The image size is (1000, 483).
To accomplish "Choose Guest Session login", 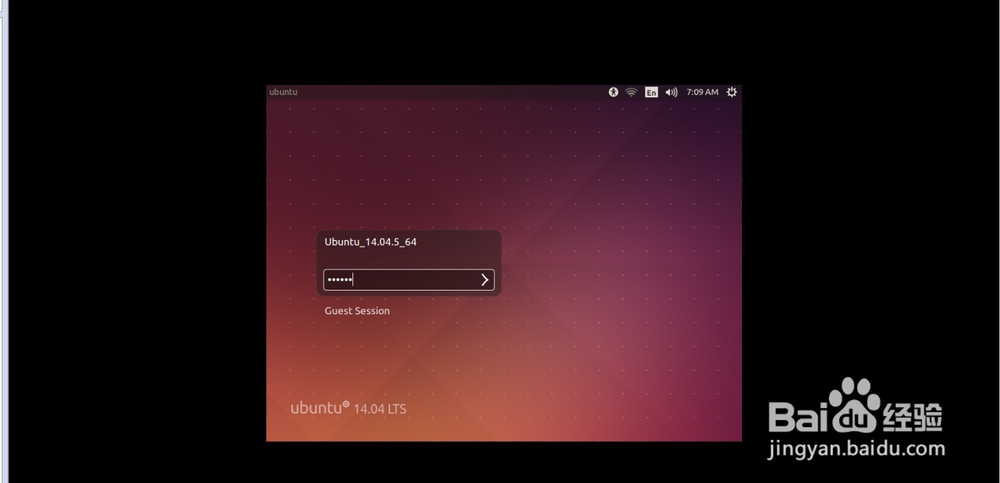I will (x=357, y=311).
